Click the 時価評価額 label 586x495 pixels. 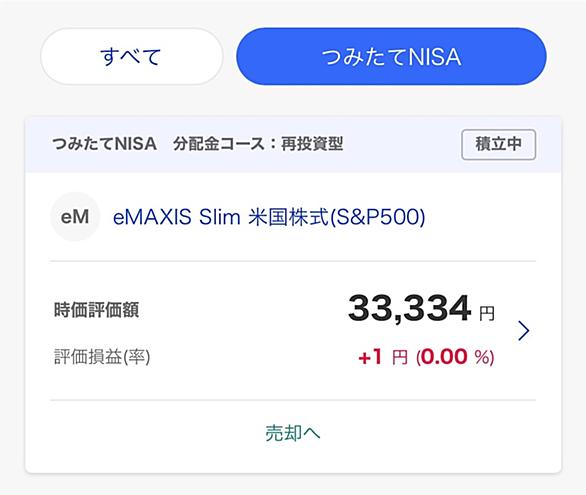pyautogui.click(x=96, y=310)
